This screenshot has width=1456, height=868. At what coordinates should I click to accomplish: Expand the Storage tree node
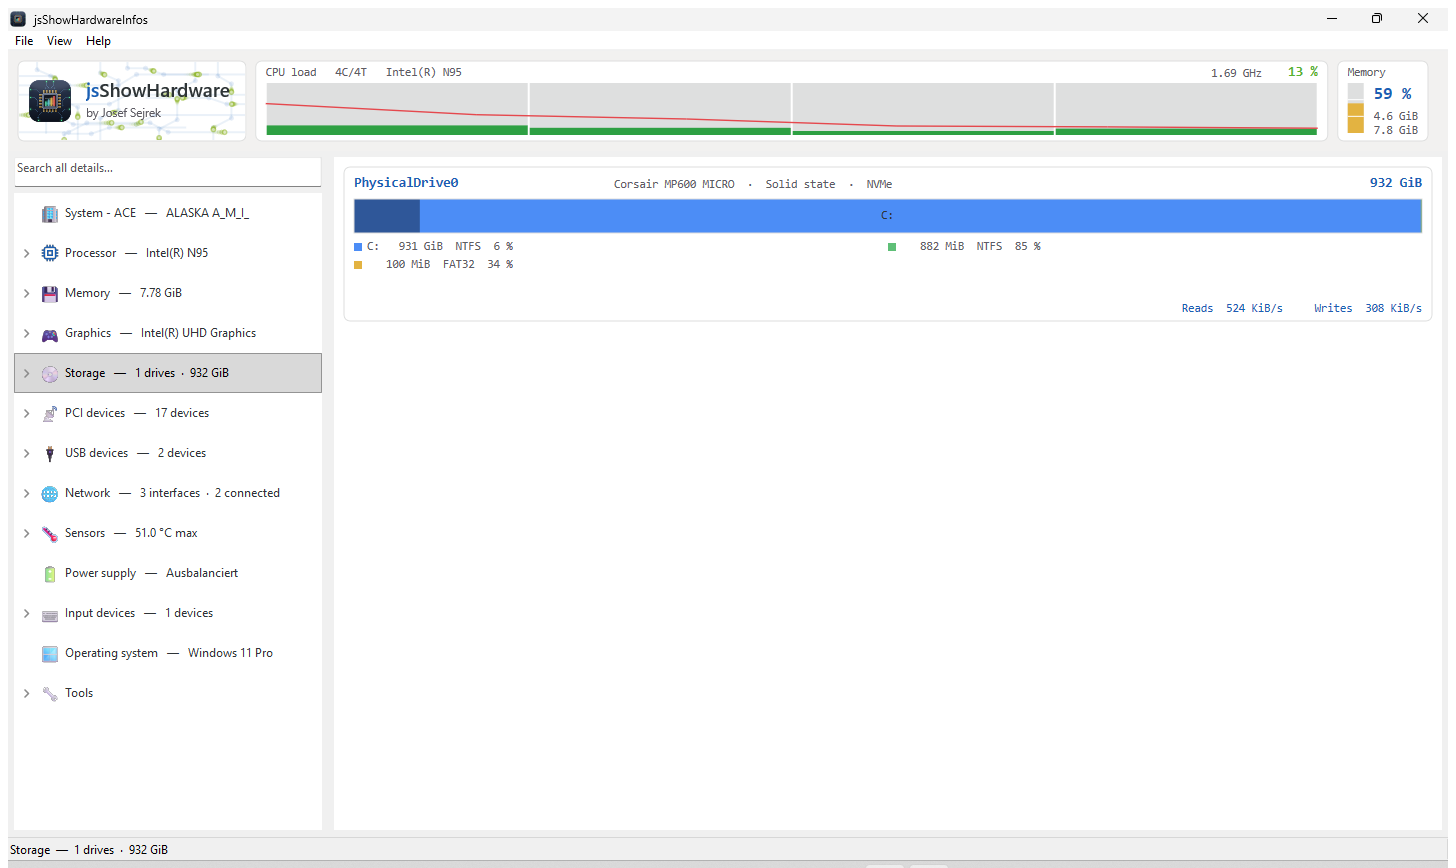pyautogui.click(x=27, y=373)
